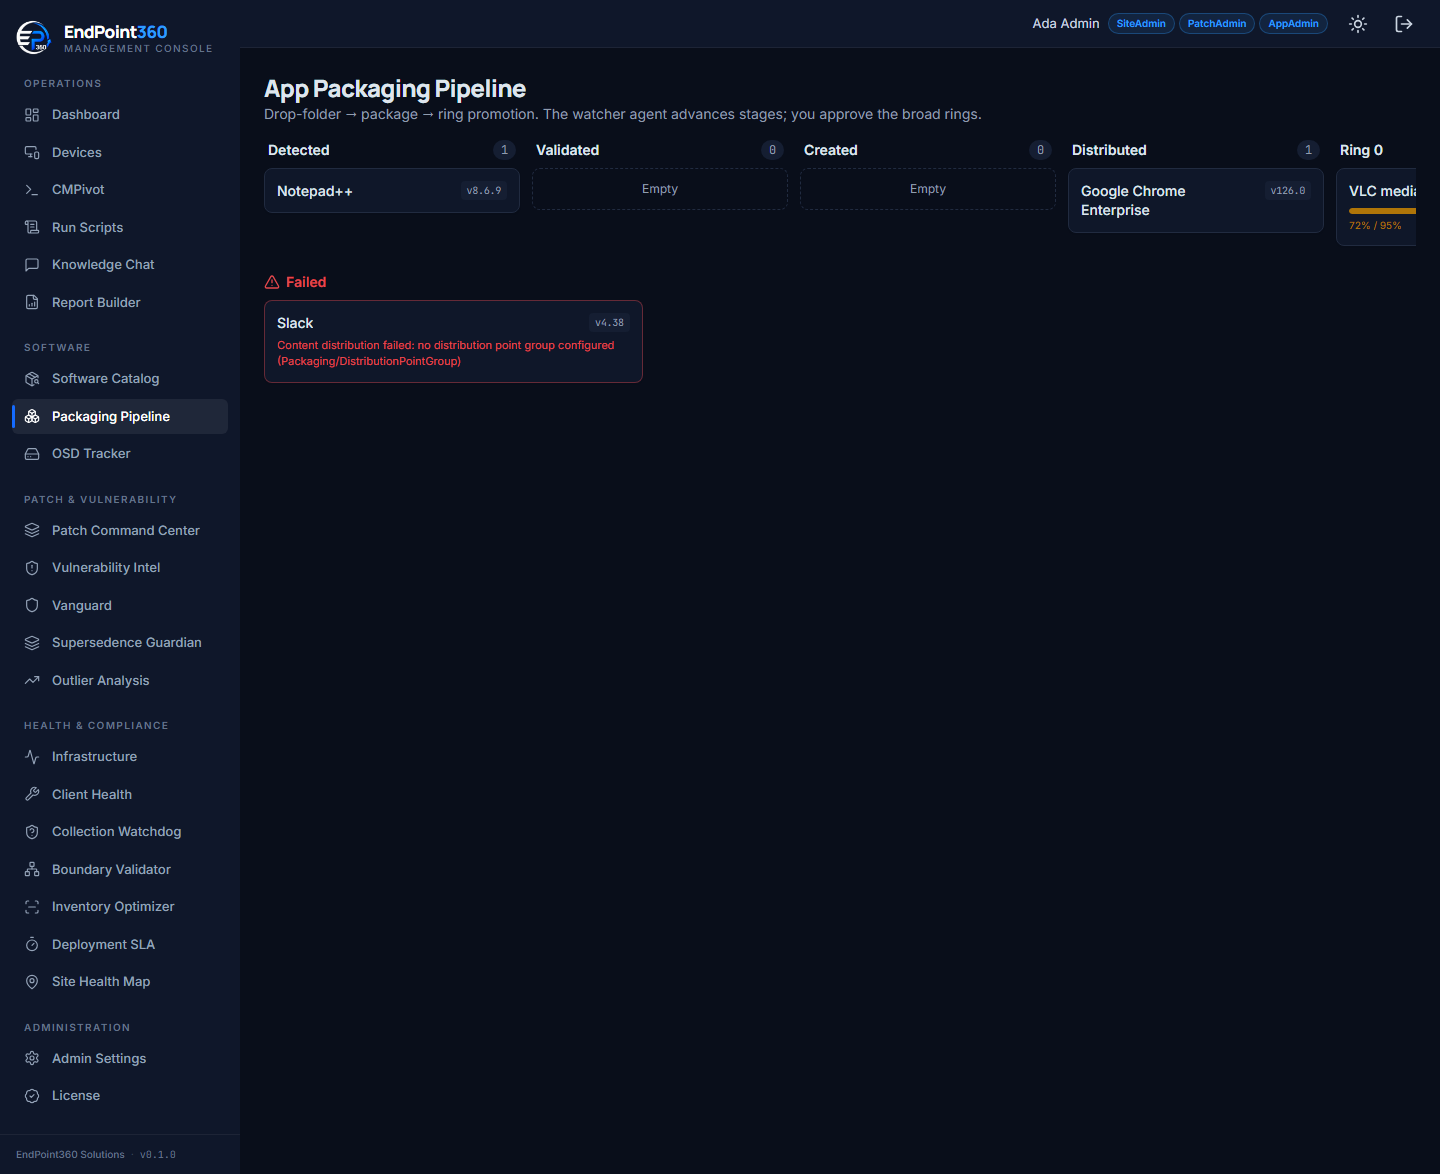The width and height of the screenshot is (1440, 1174).
Task: Click the CMPivot terminal prompt icon
Action: 32,190
